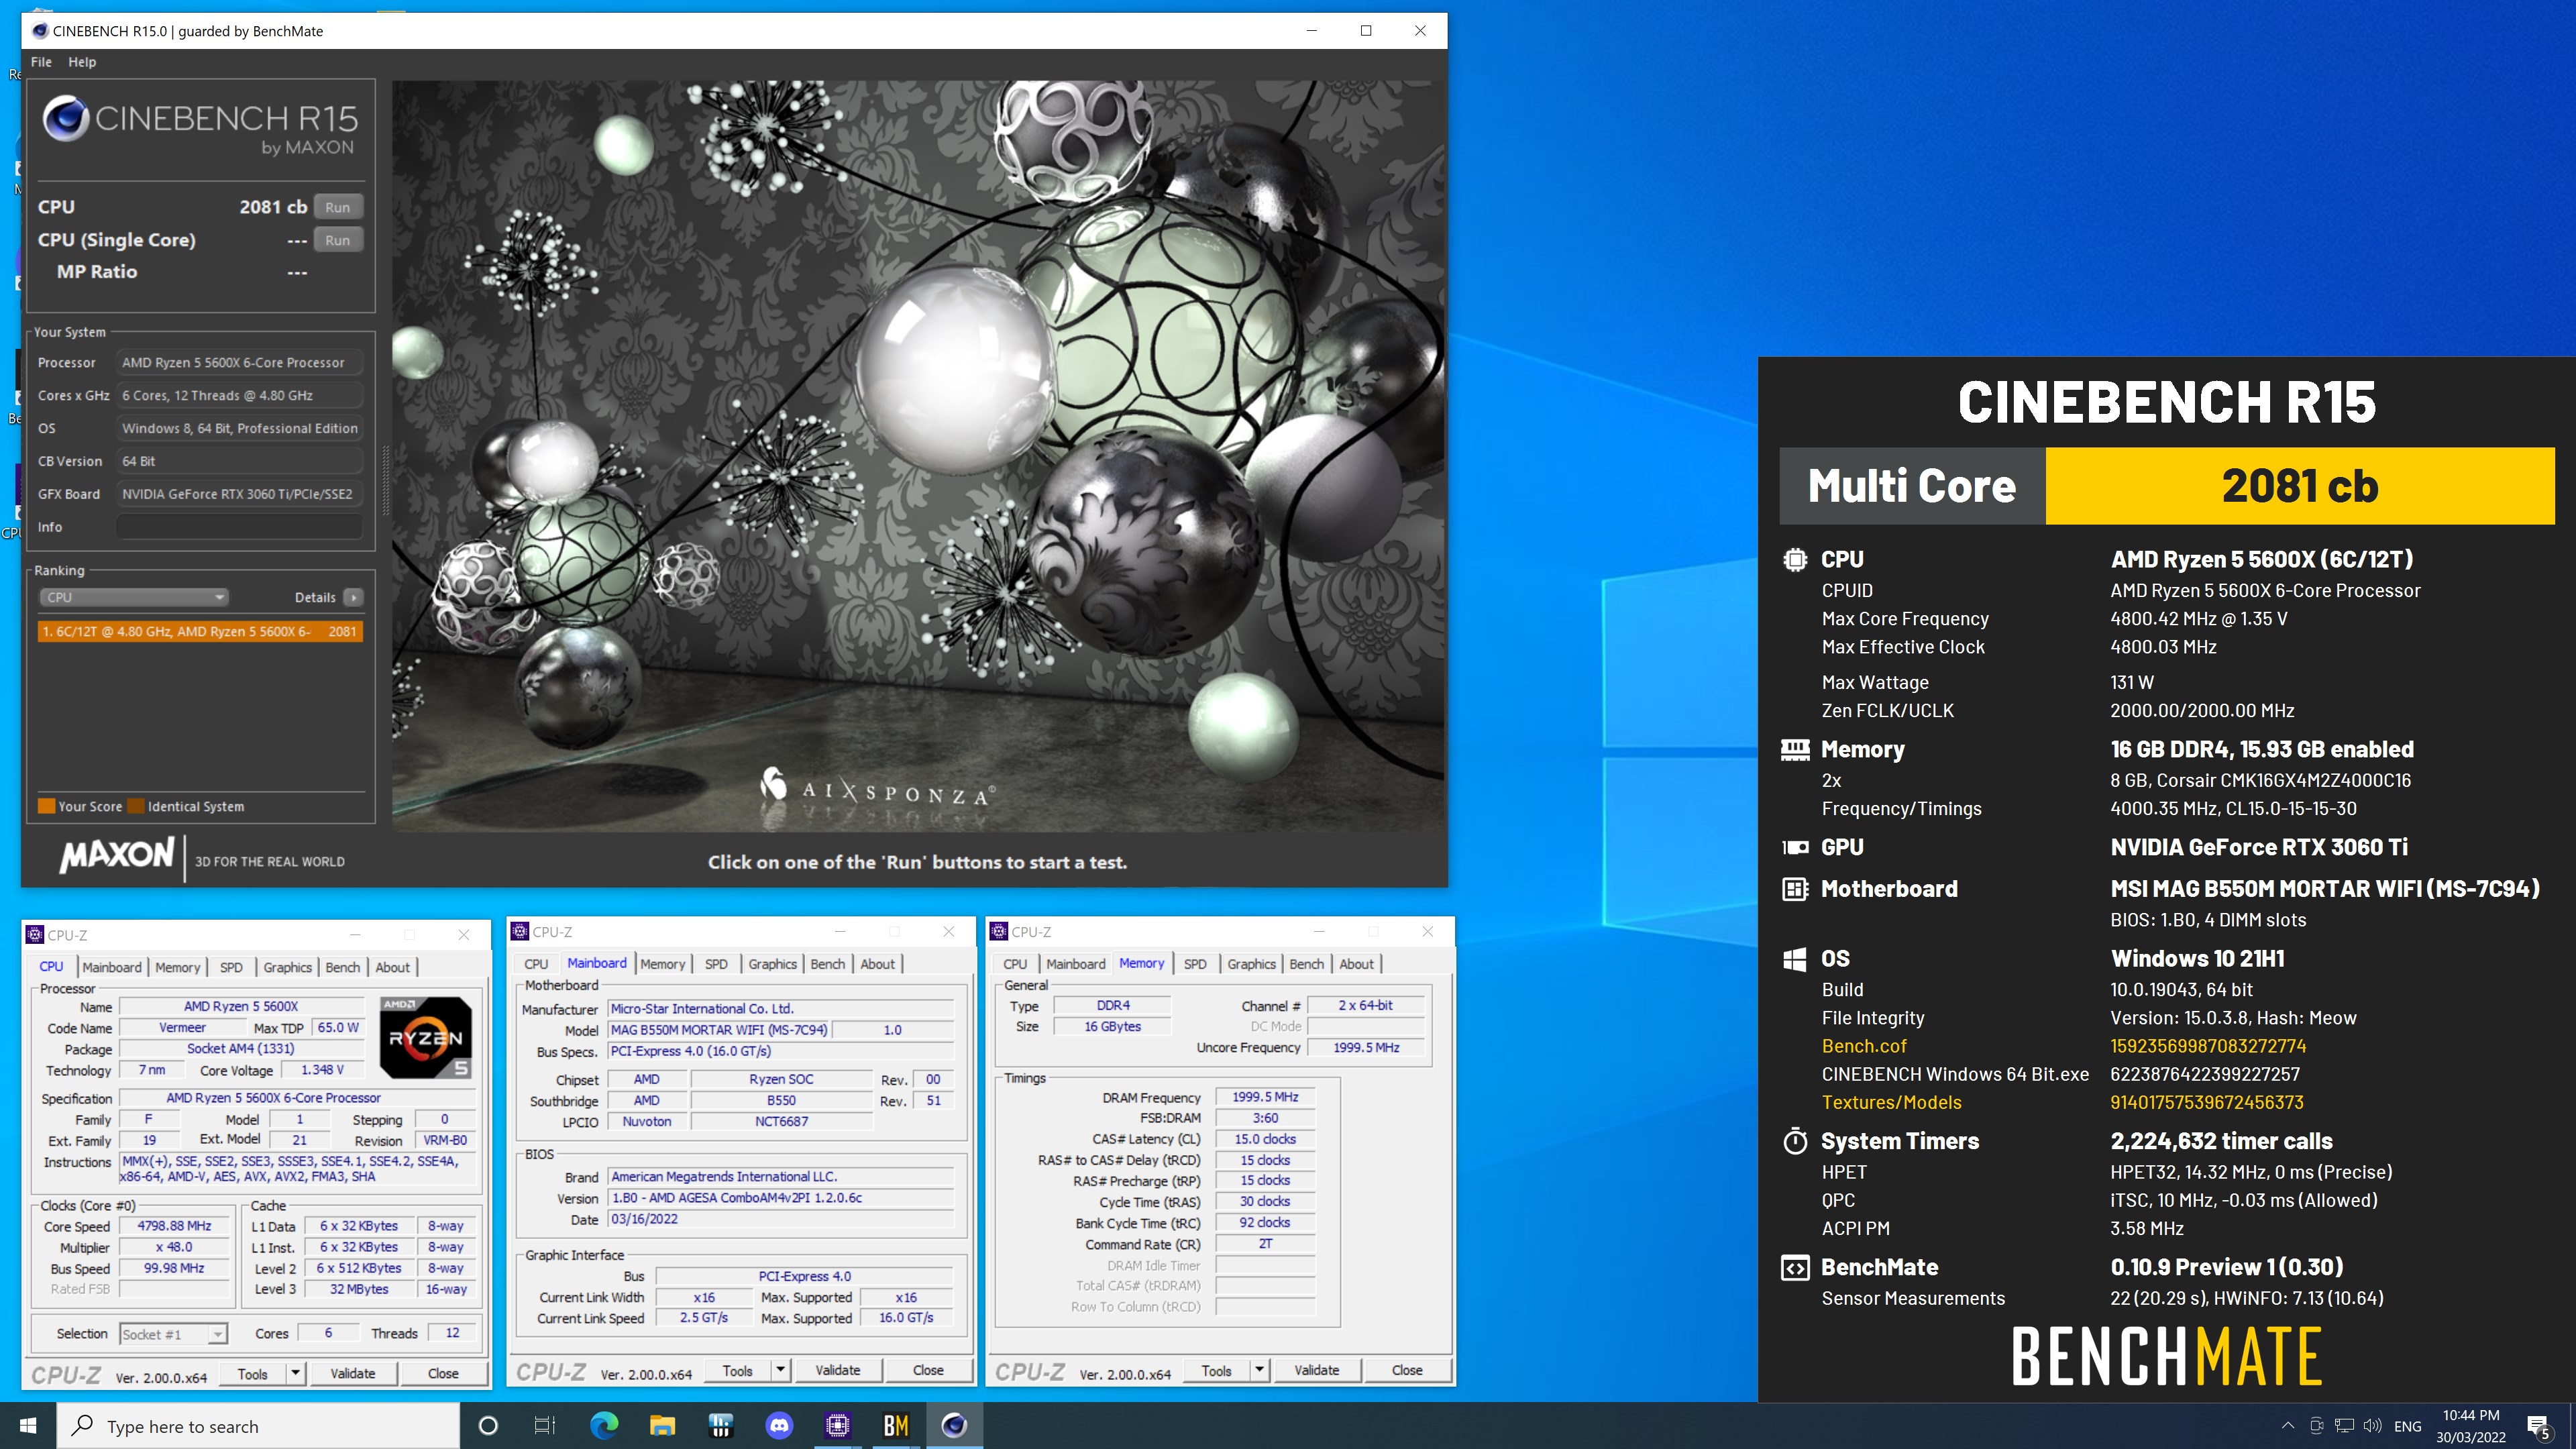The width and height of the screenshot is (2576, 1449).
Task: Click the Cortana circle icon in taskbar
Action: click(x=488, y=1426)
